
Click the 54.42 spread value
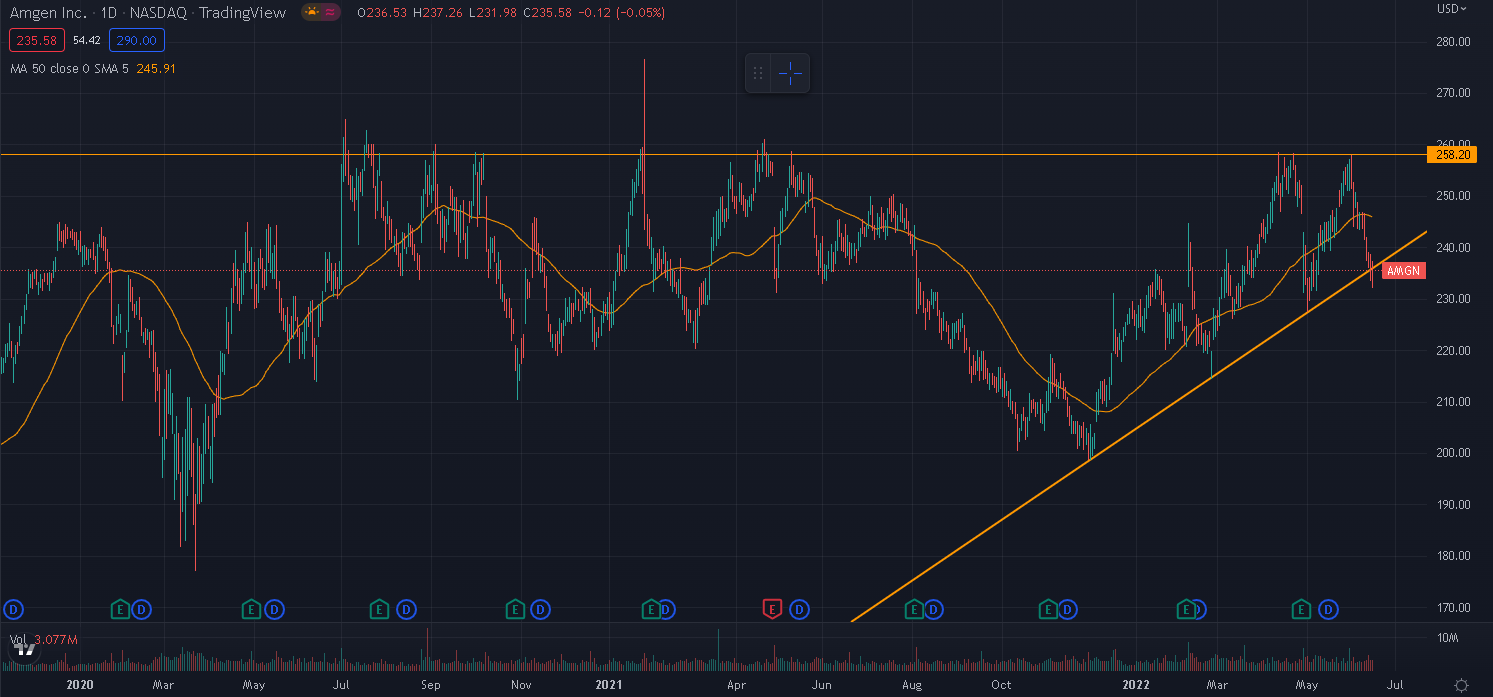coord(87,40)
